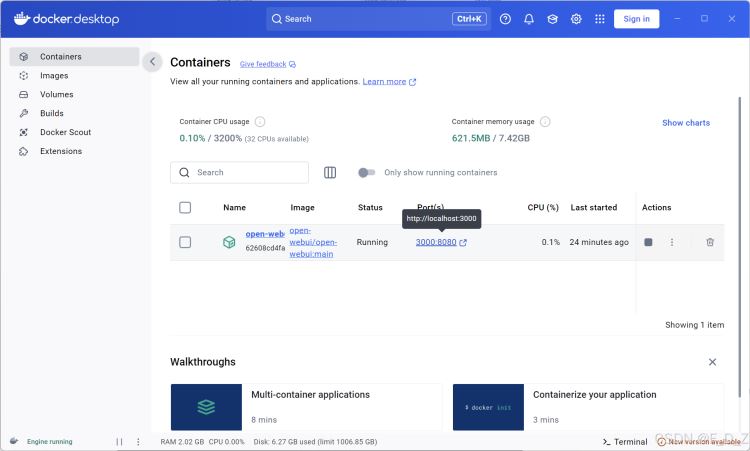750x451 pixels.
Task: Open the help question mark icon
Action: (x=505, y=19)
